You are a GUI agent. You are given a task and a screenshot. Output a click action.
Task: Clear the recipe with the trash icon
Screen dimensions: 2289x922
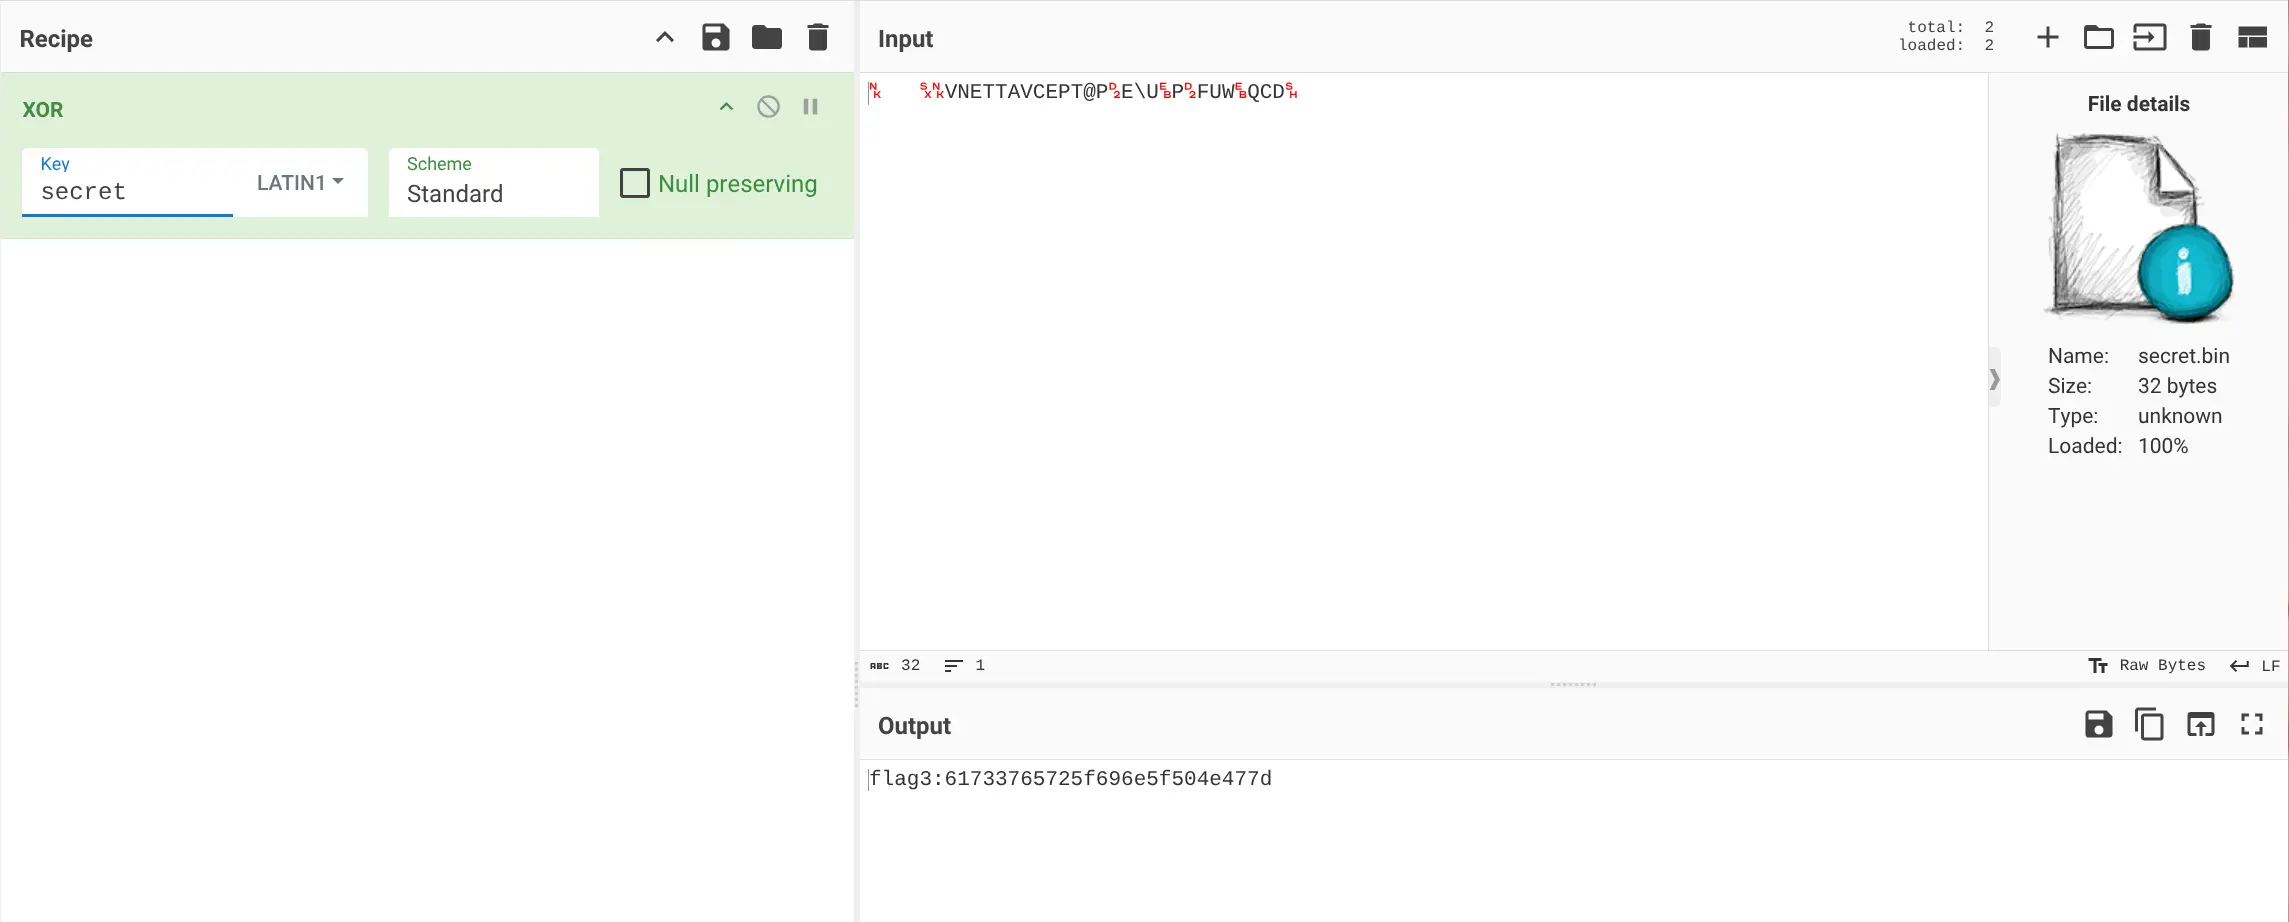[x=818, y=38]
